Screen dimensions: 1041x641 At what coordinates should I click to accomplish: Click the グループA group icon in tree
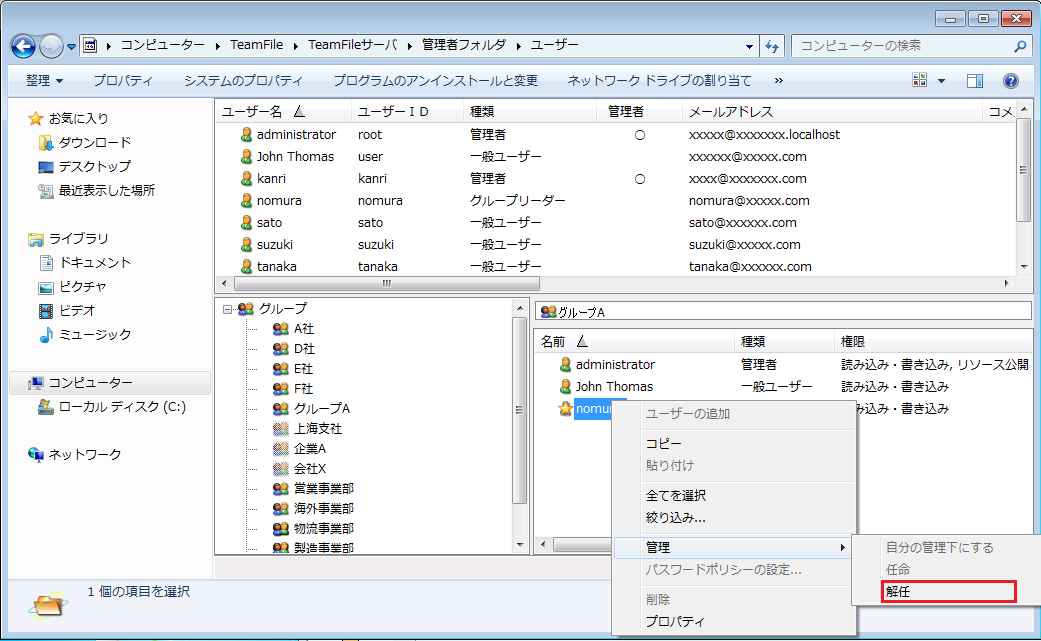tap(280, 409)
